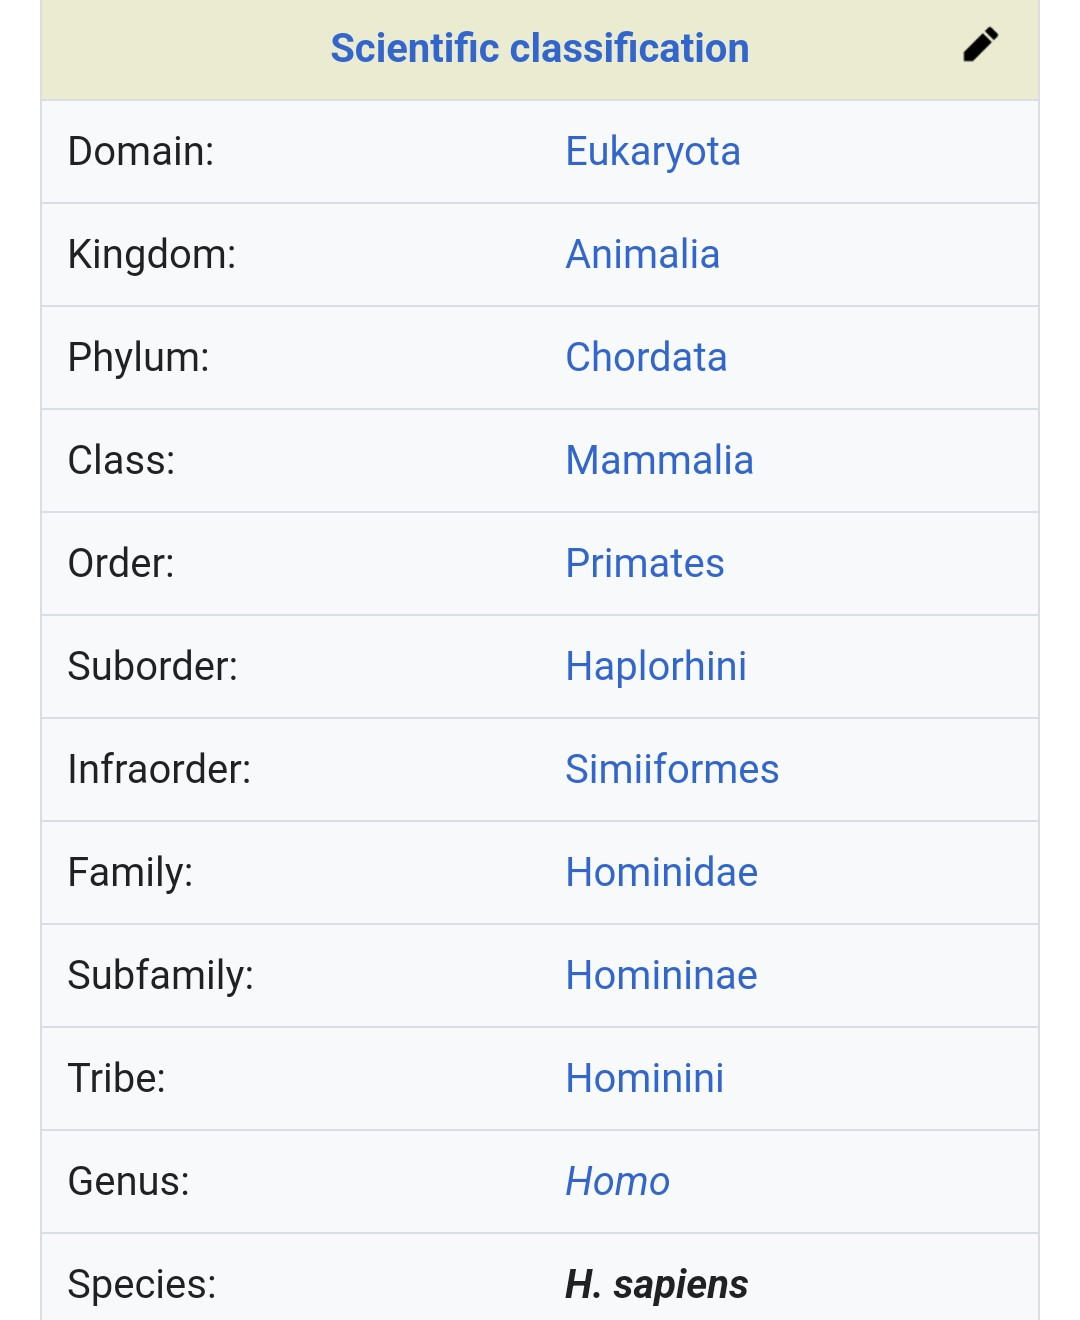Image resolution: width=1080 pixels, height=1320 pixels.
Task: Open the Chordata phylum link
Action: pos(646,357)
